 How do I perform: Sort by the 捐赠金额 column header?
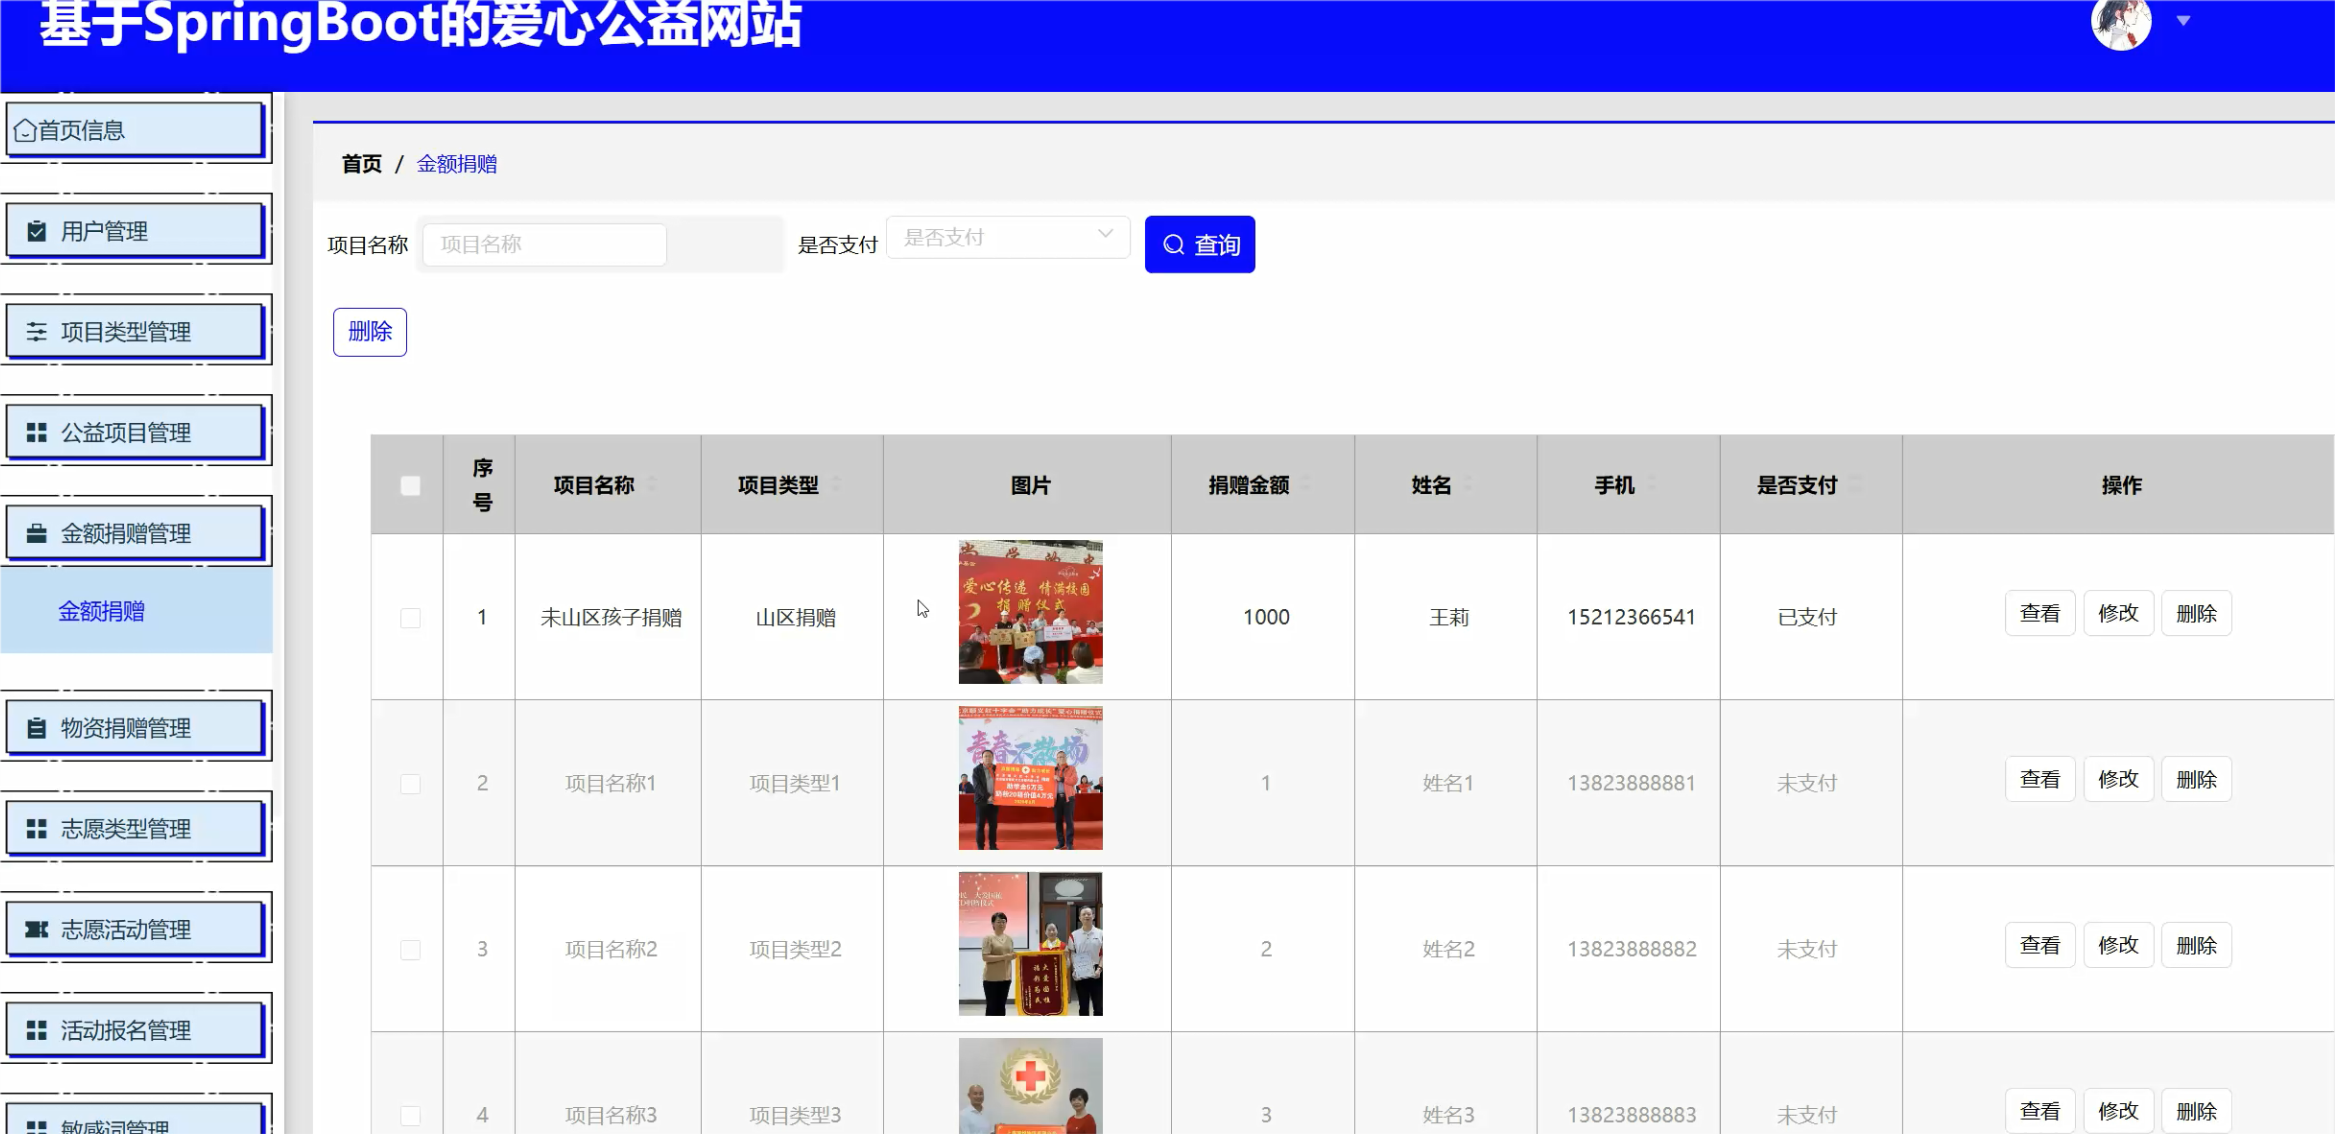[x=1248, y=486]
